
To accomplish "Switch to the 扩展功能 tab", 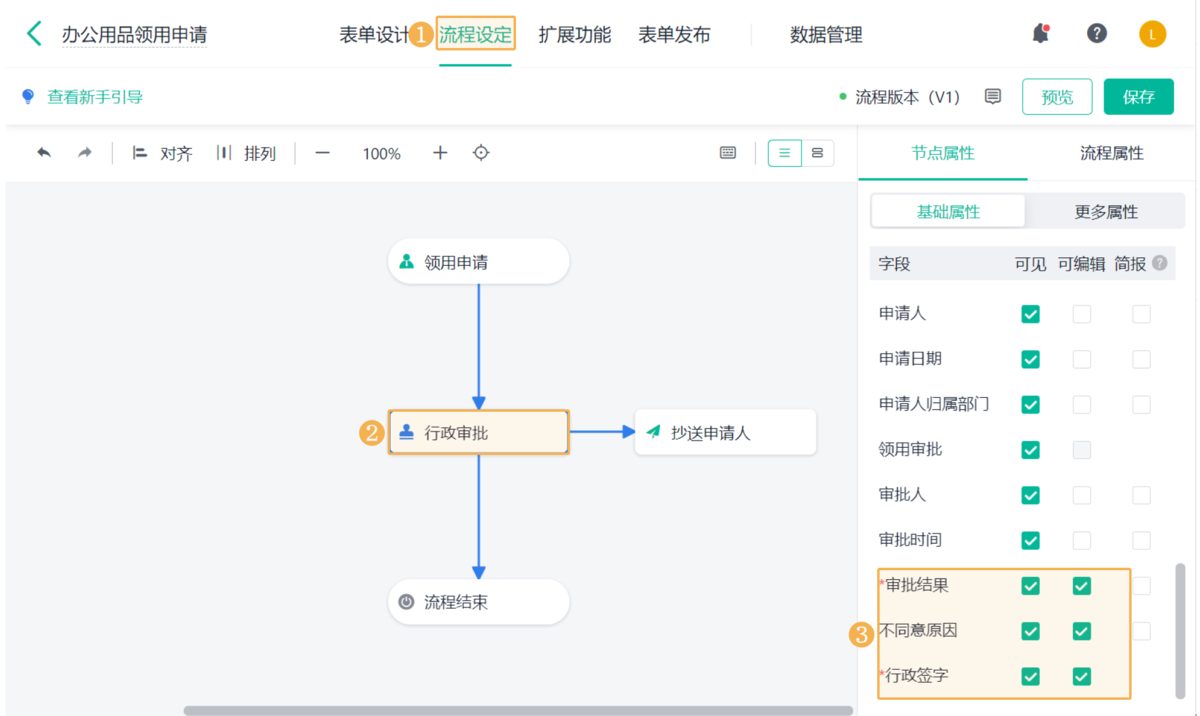I will (x=575, y=33).
